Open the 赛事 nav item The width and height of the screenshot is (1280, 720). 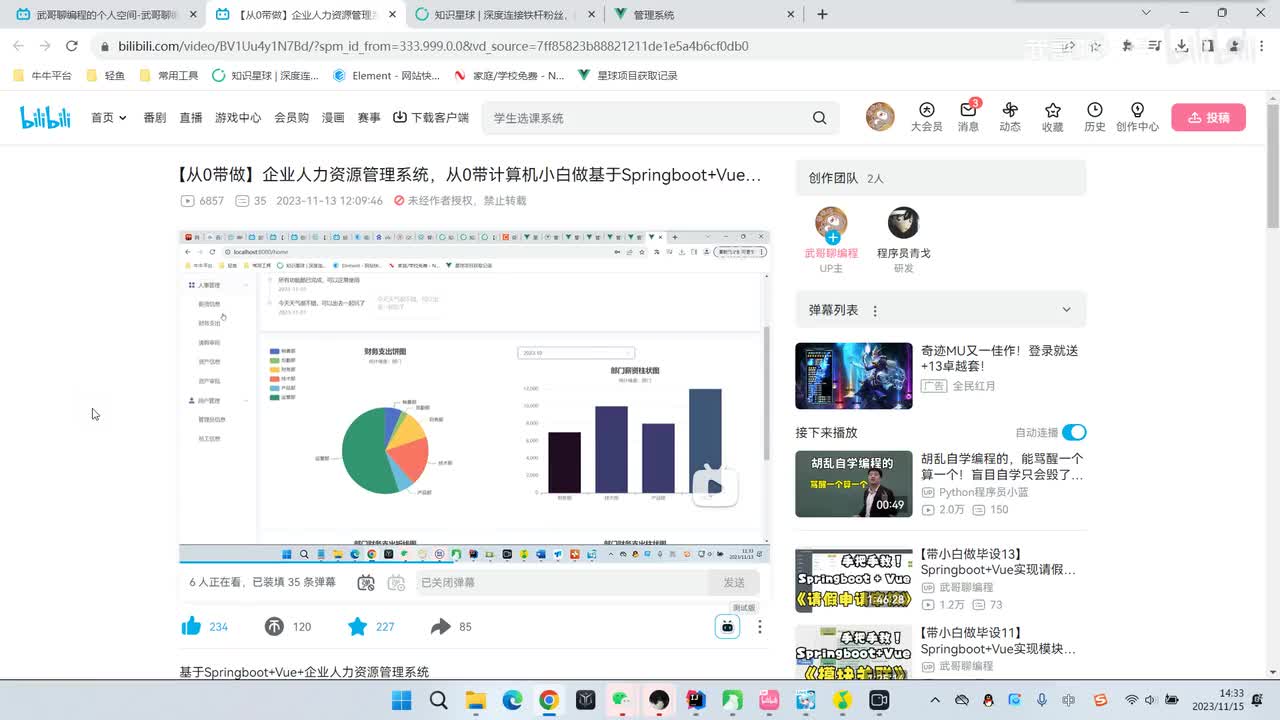[x=369, y=118]
